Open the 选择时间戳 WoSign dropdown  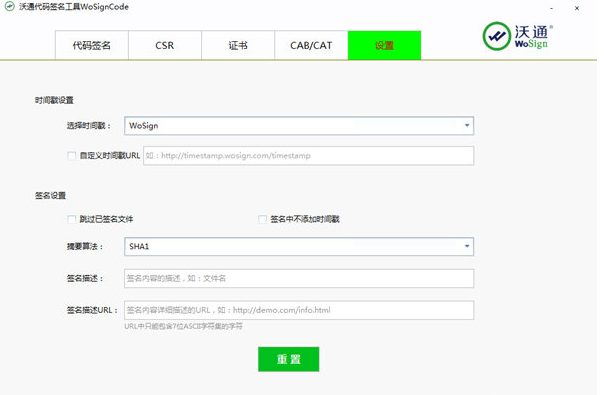299,126
